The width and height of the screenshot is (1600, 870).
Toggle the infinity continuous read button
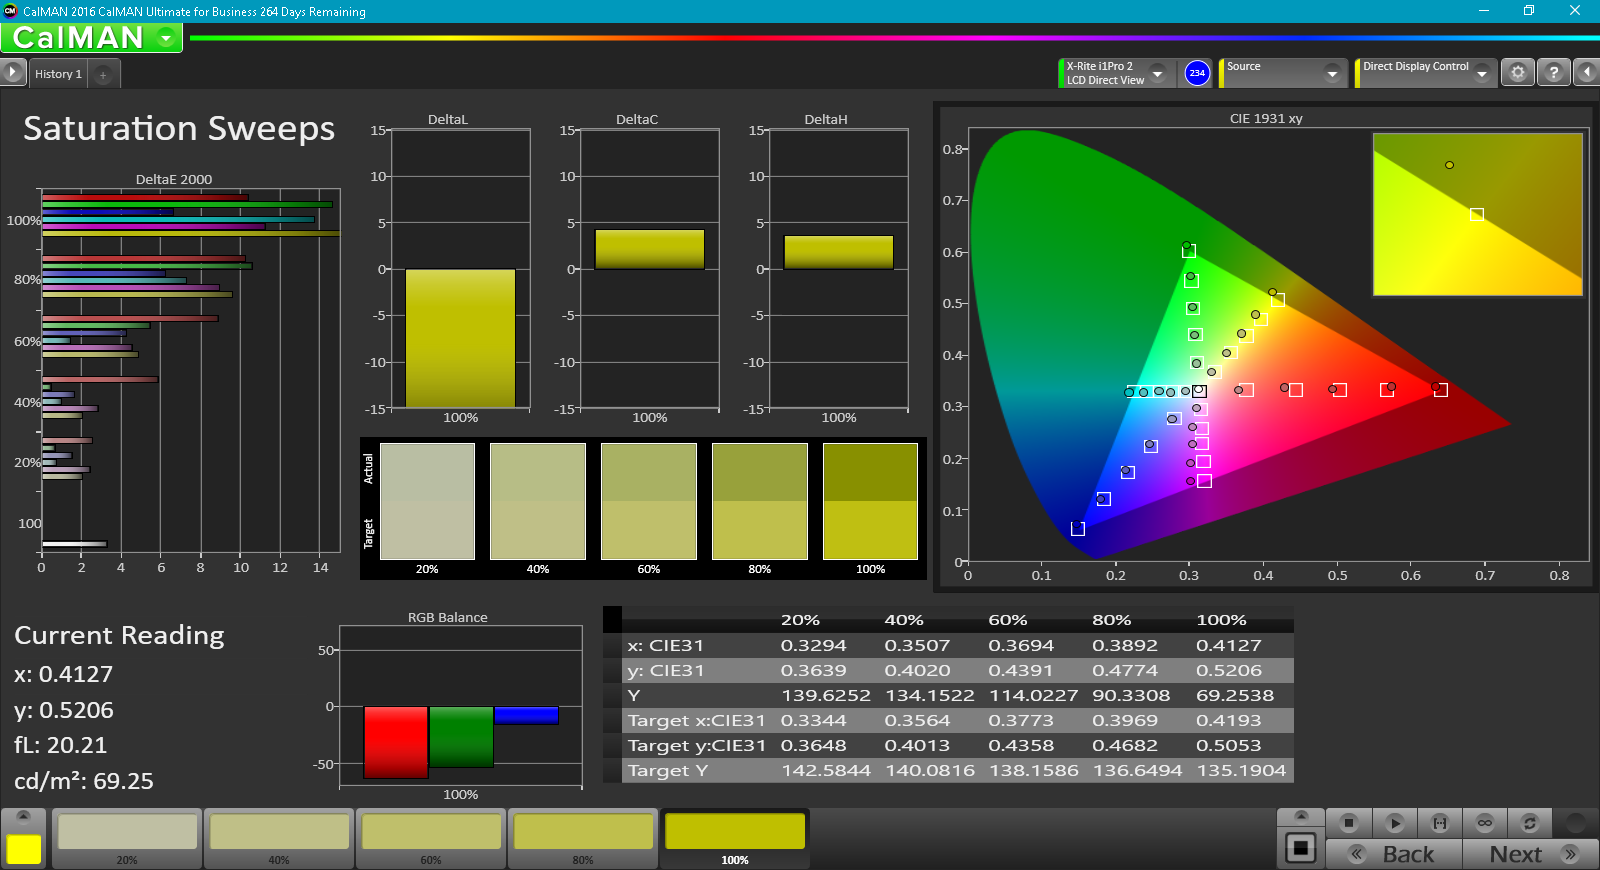(1485, 823)
